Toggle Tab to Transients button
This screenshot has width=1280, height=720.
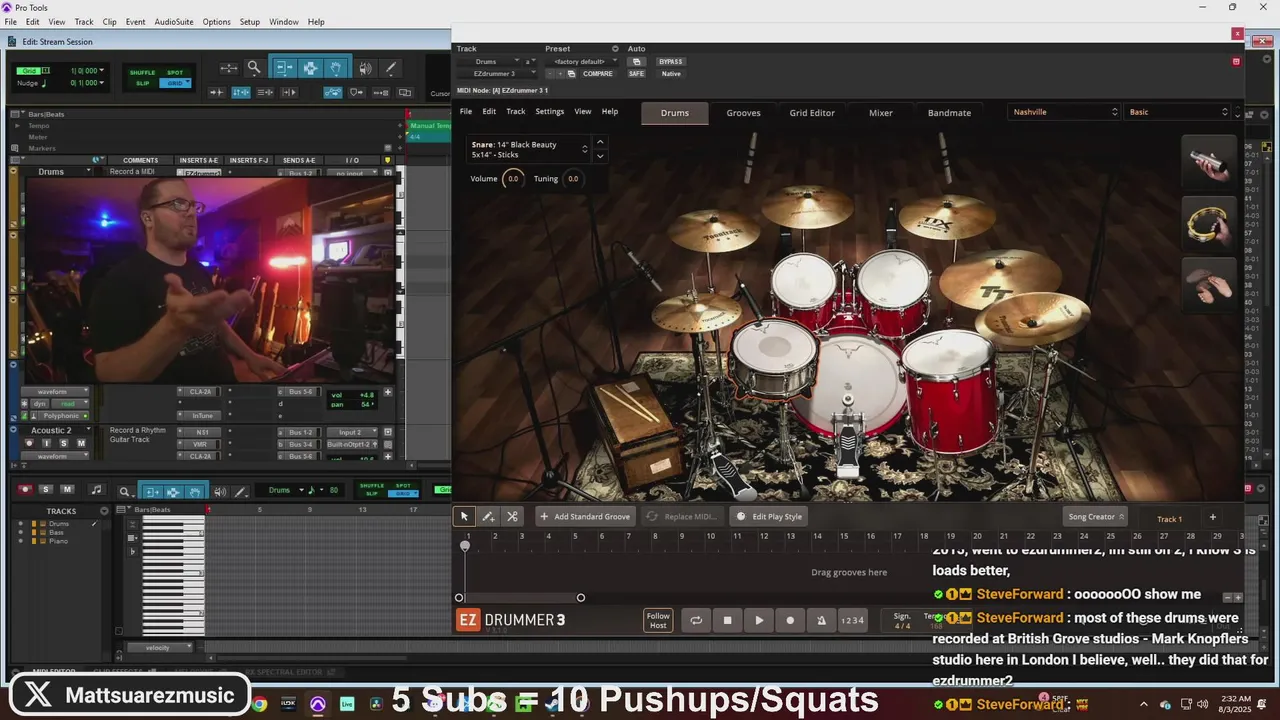coord(216,92)
